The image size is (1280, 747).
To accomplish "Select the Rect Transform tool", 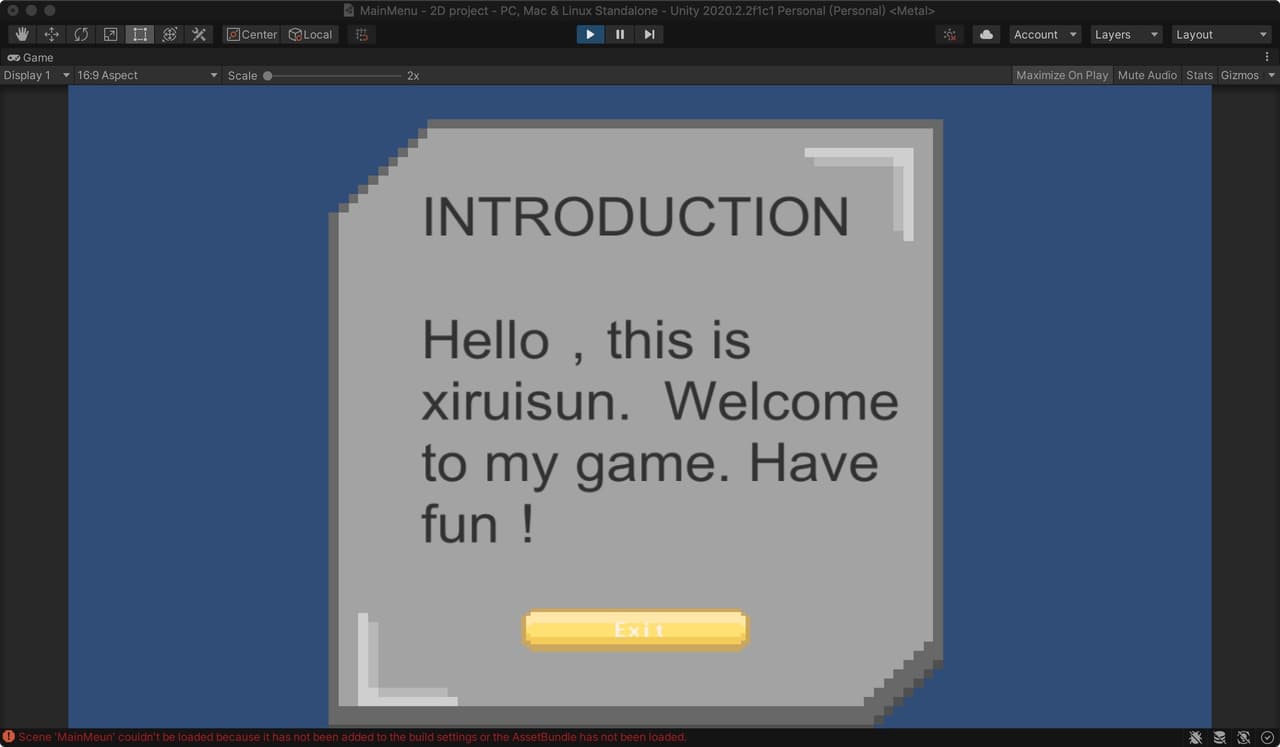I will point(140,34).
